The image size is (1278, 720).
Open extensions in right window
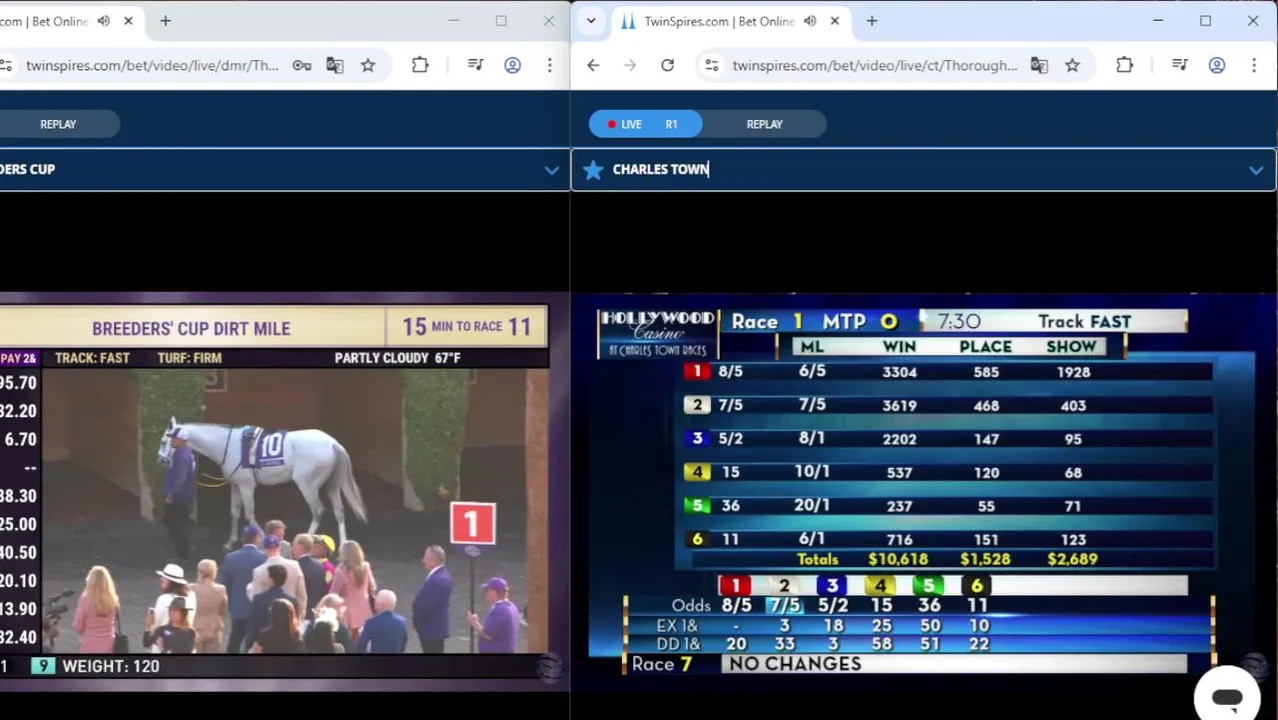[1124, 65]
